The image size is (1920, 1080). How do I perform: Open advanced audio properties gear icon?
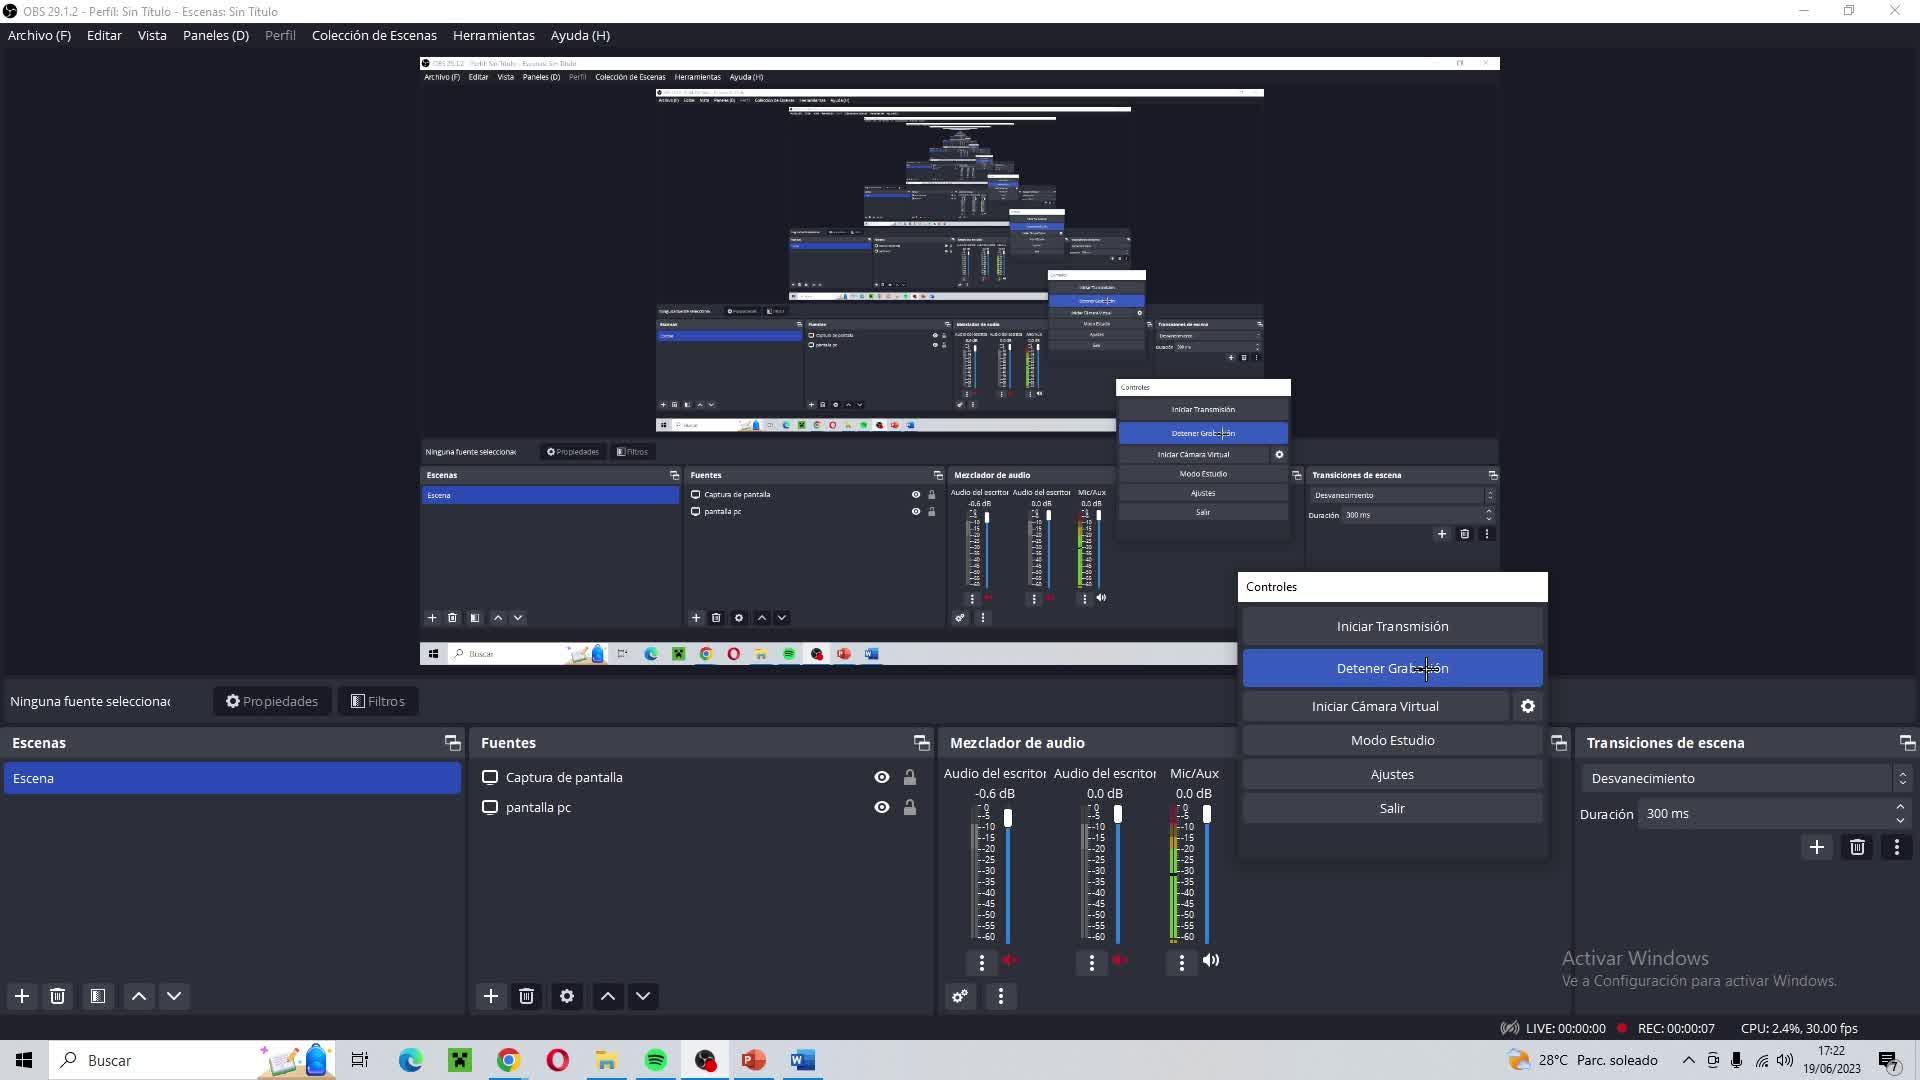coord(960,996)
